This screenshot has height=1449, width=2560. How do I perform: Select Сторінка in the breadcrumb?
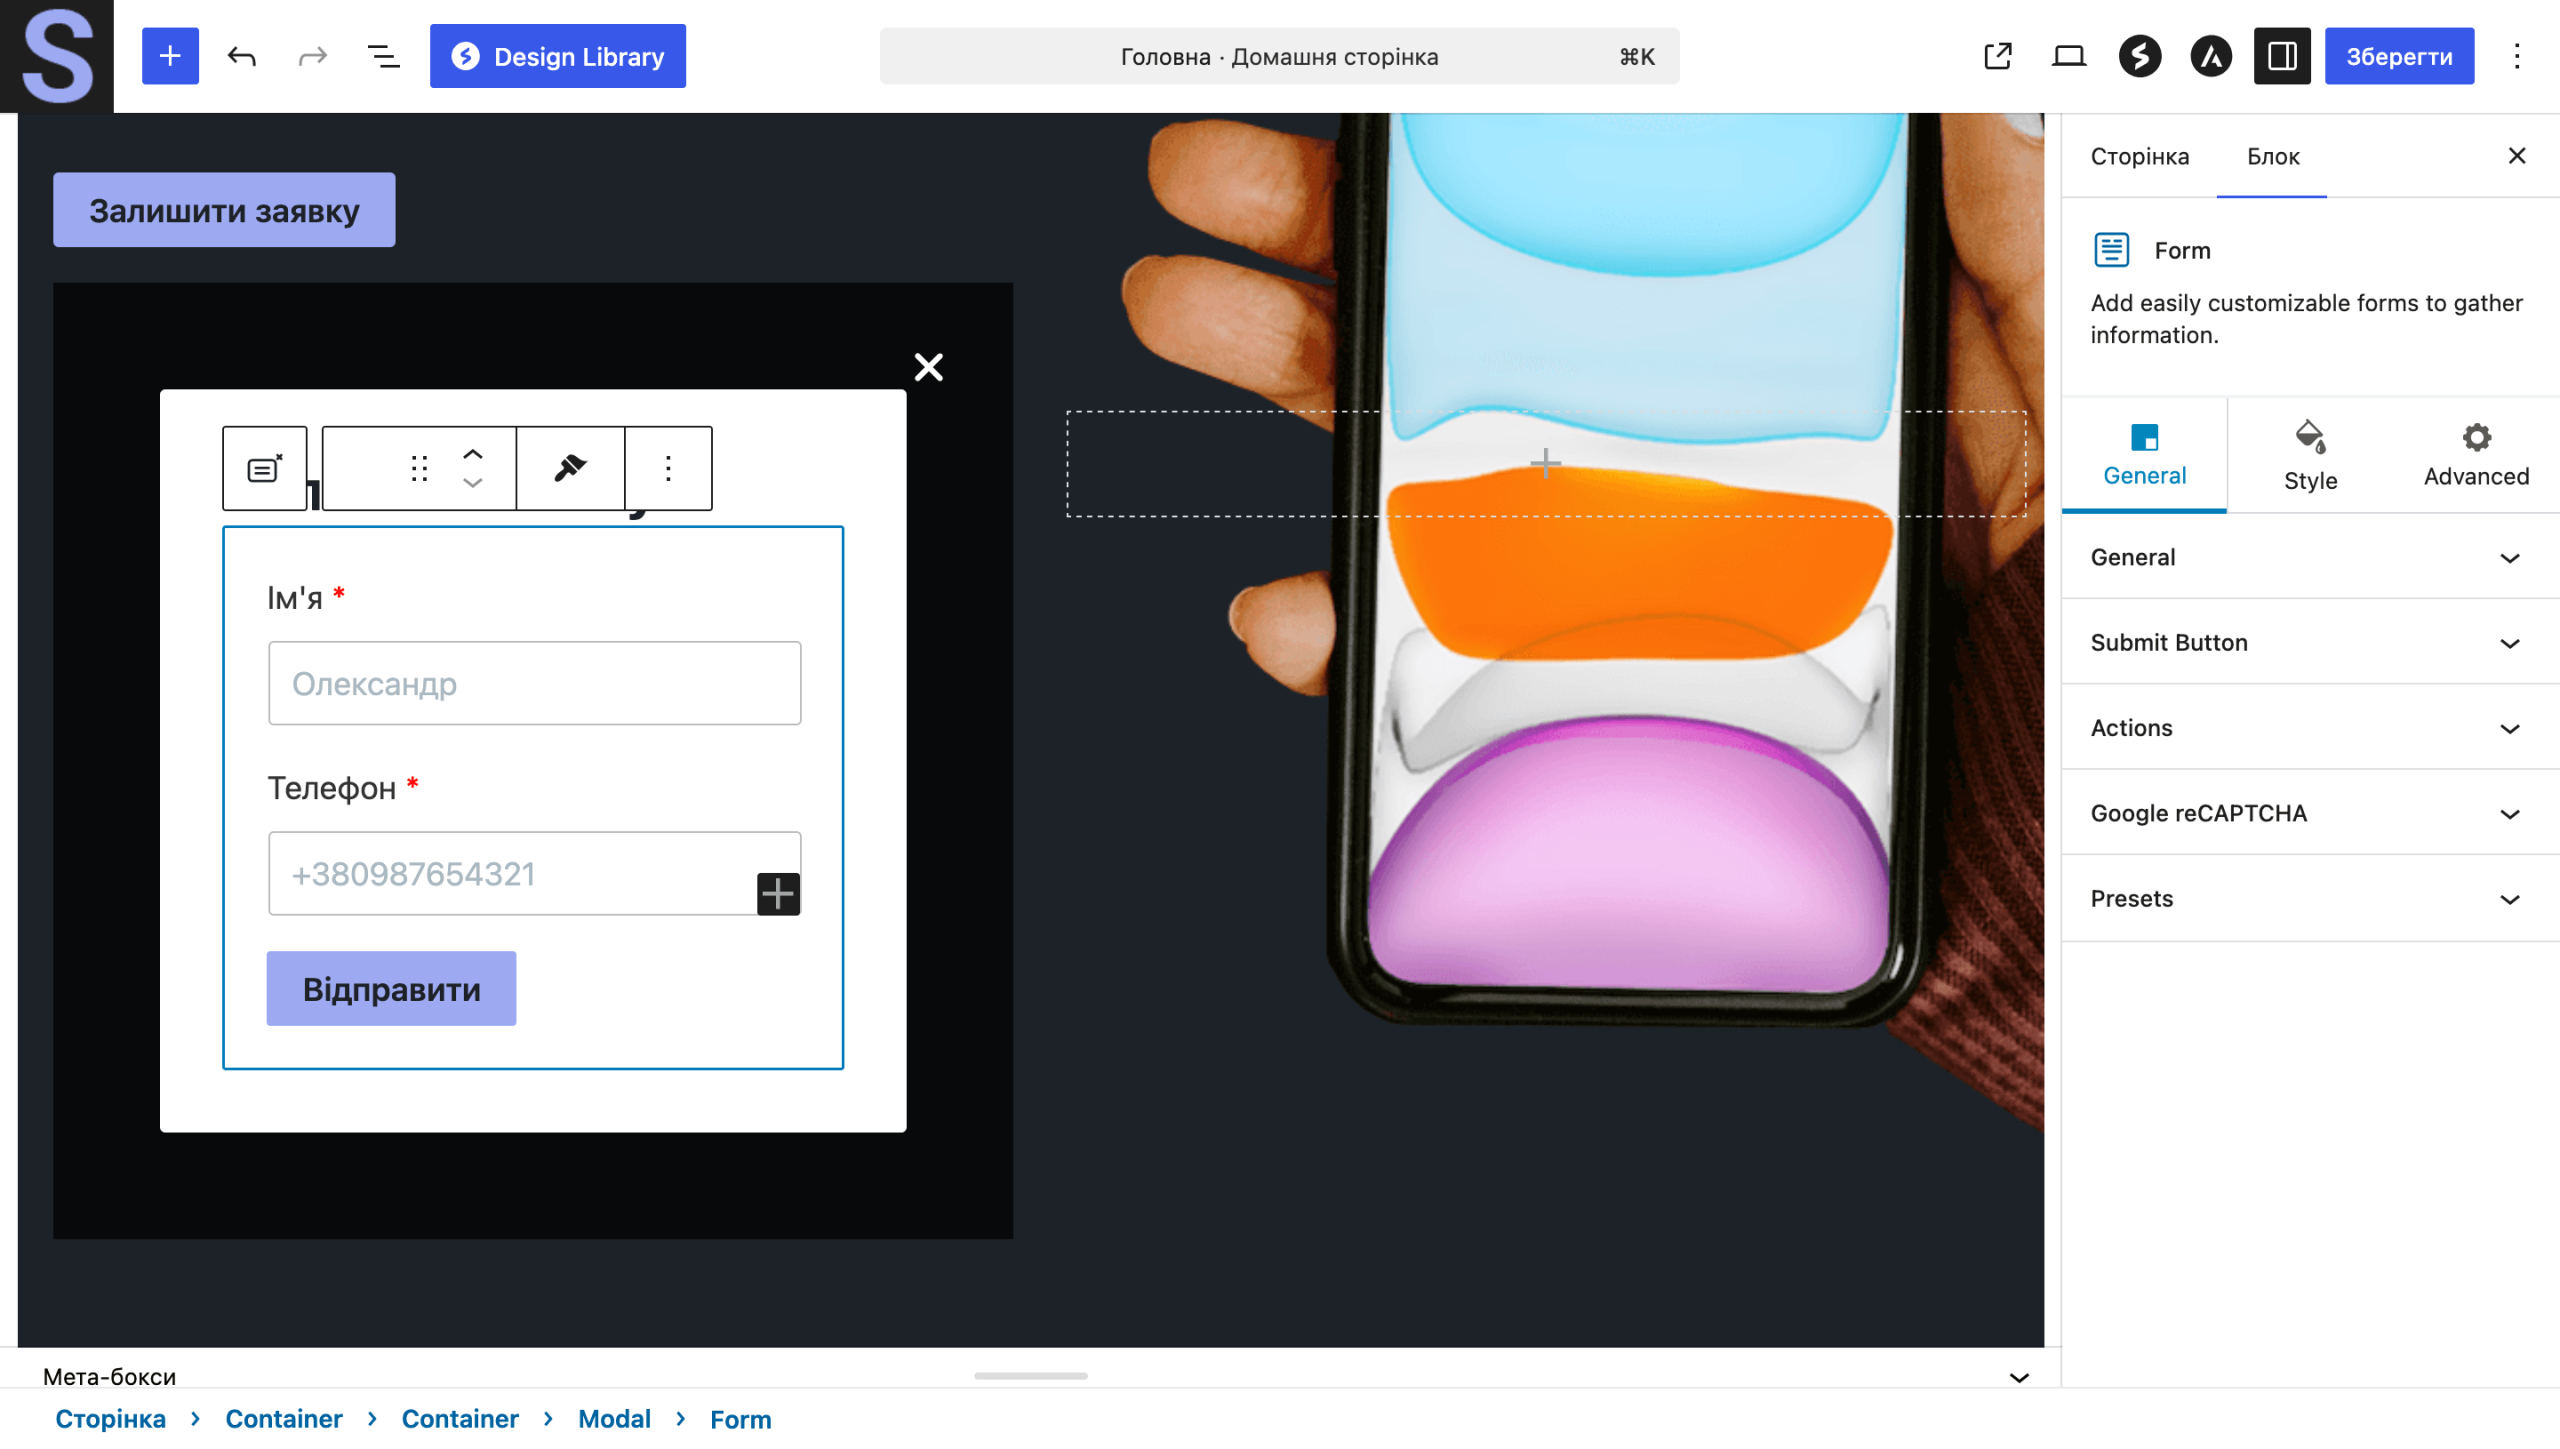(x=110, y=1418)
